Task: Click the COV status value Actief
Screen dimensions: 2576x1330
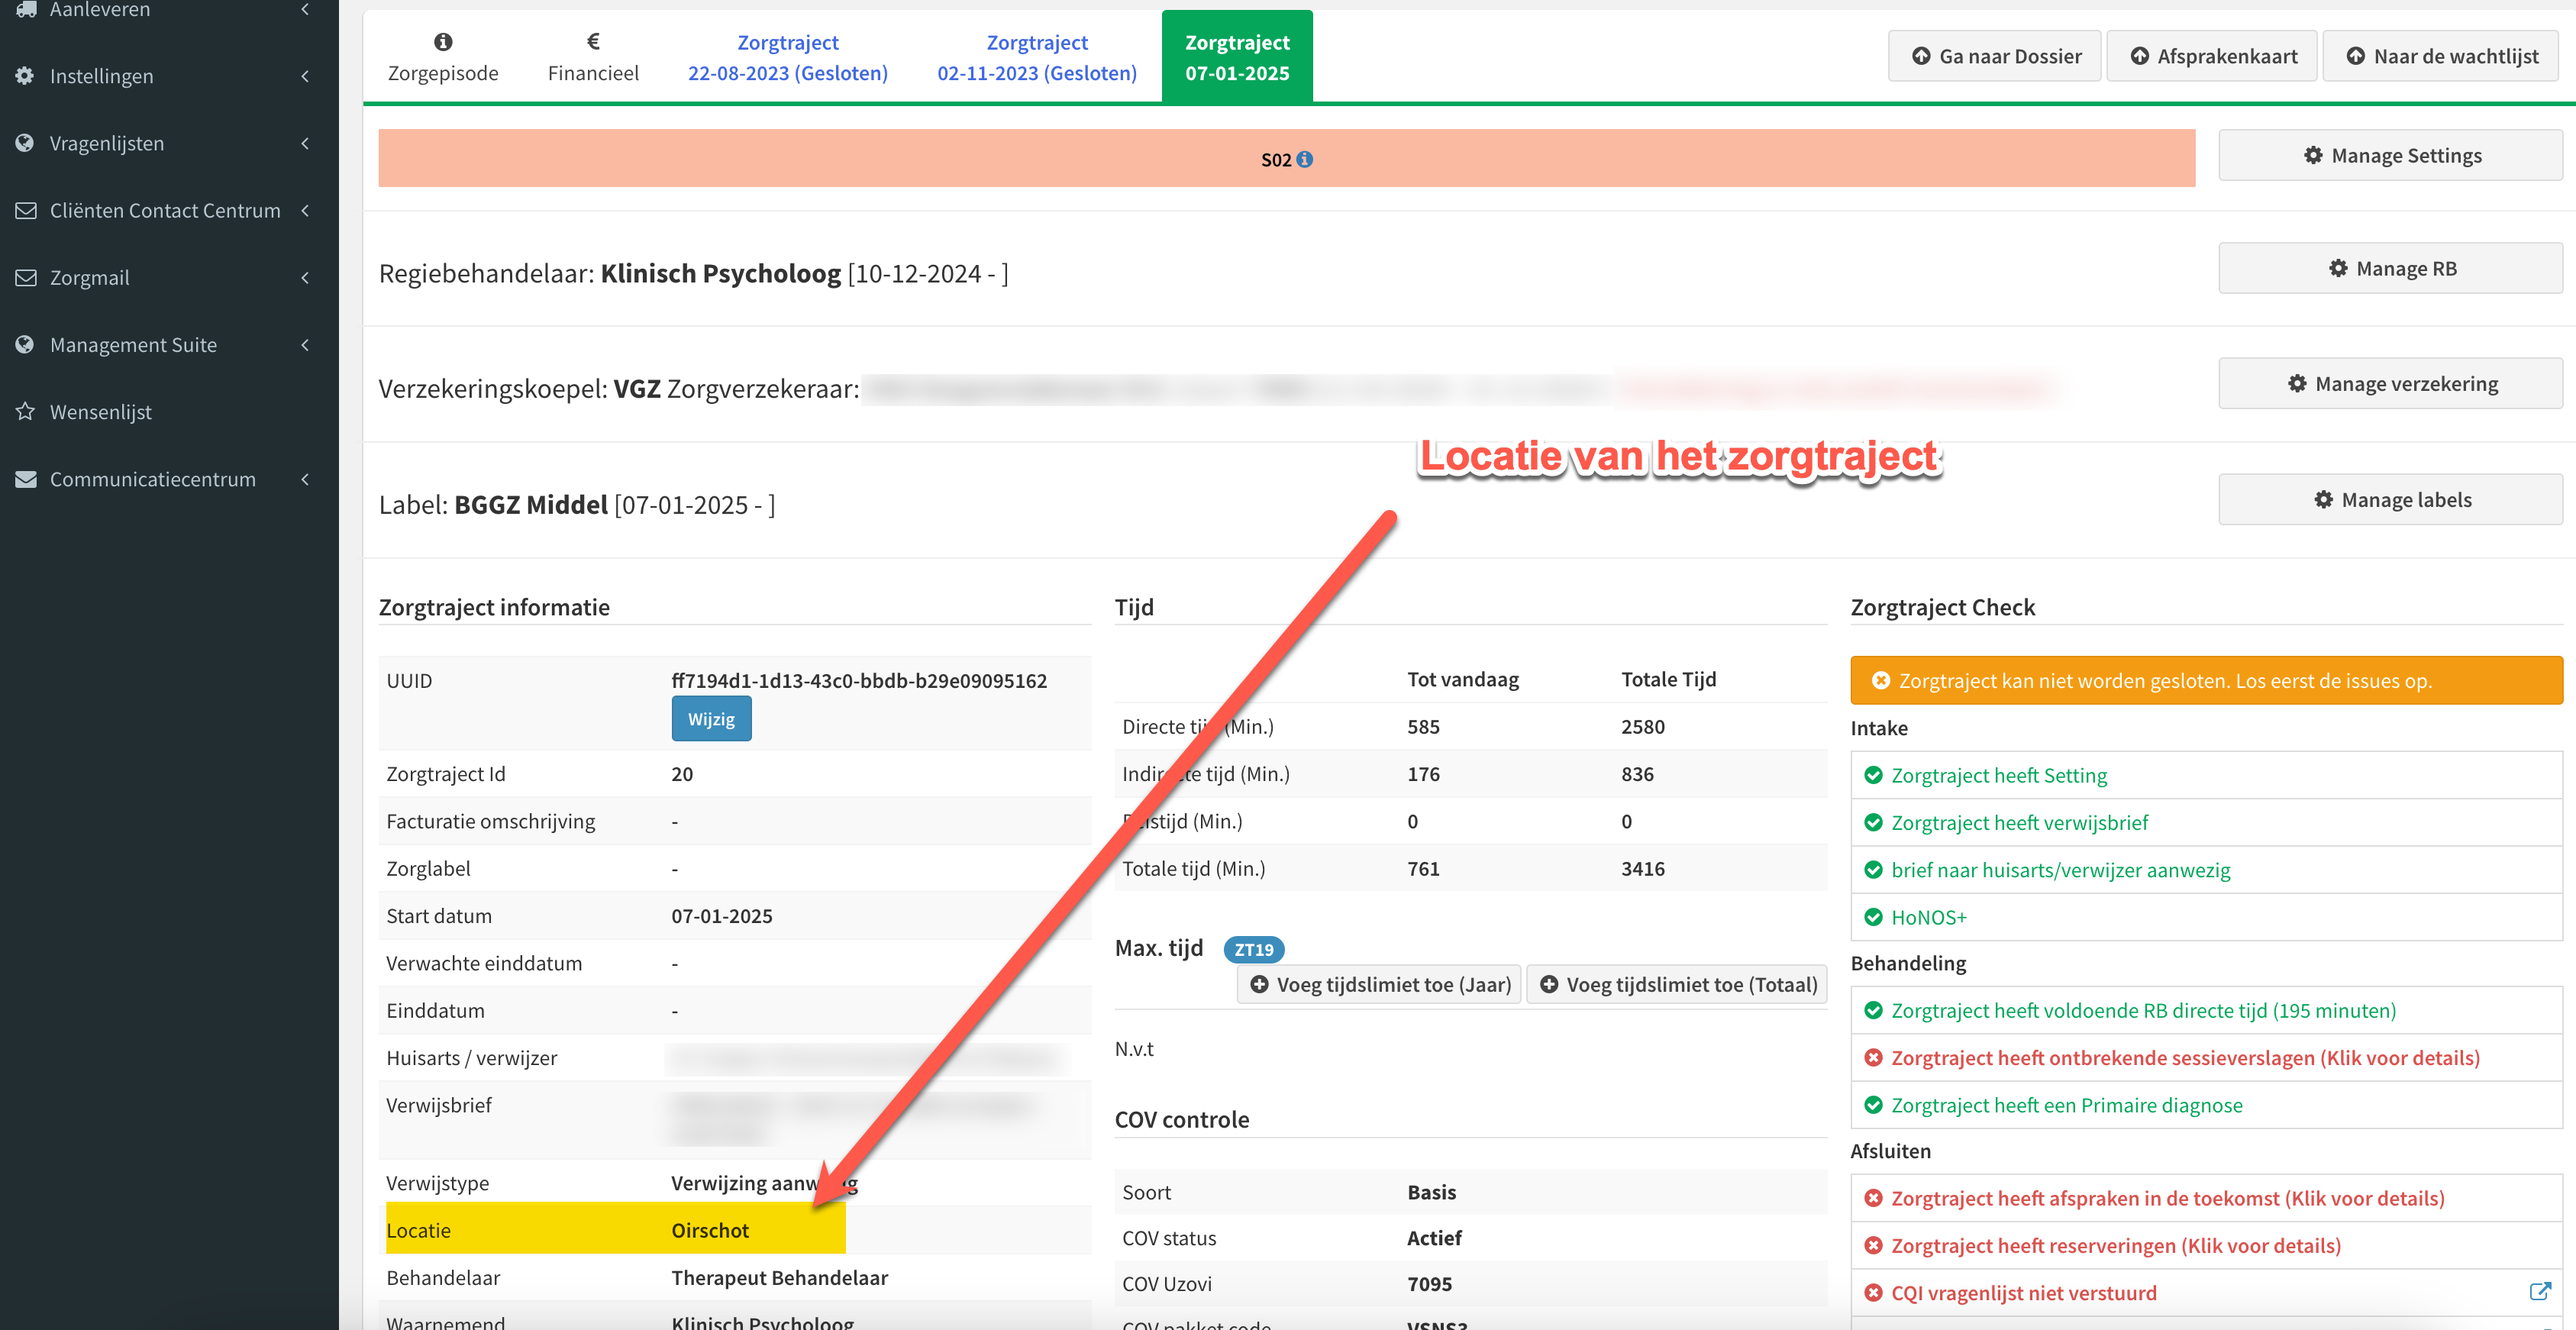Action: click(x=1434, y=1237)
